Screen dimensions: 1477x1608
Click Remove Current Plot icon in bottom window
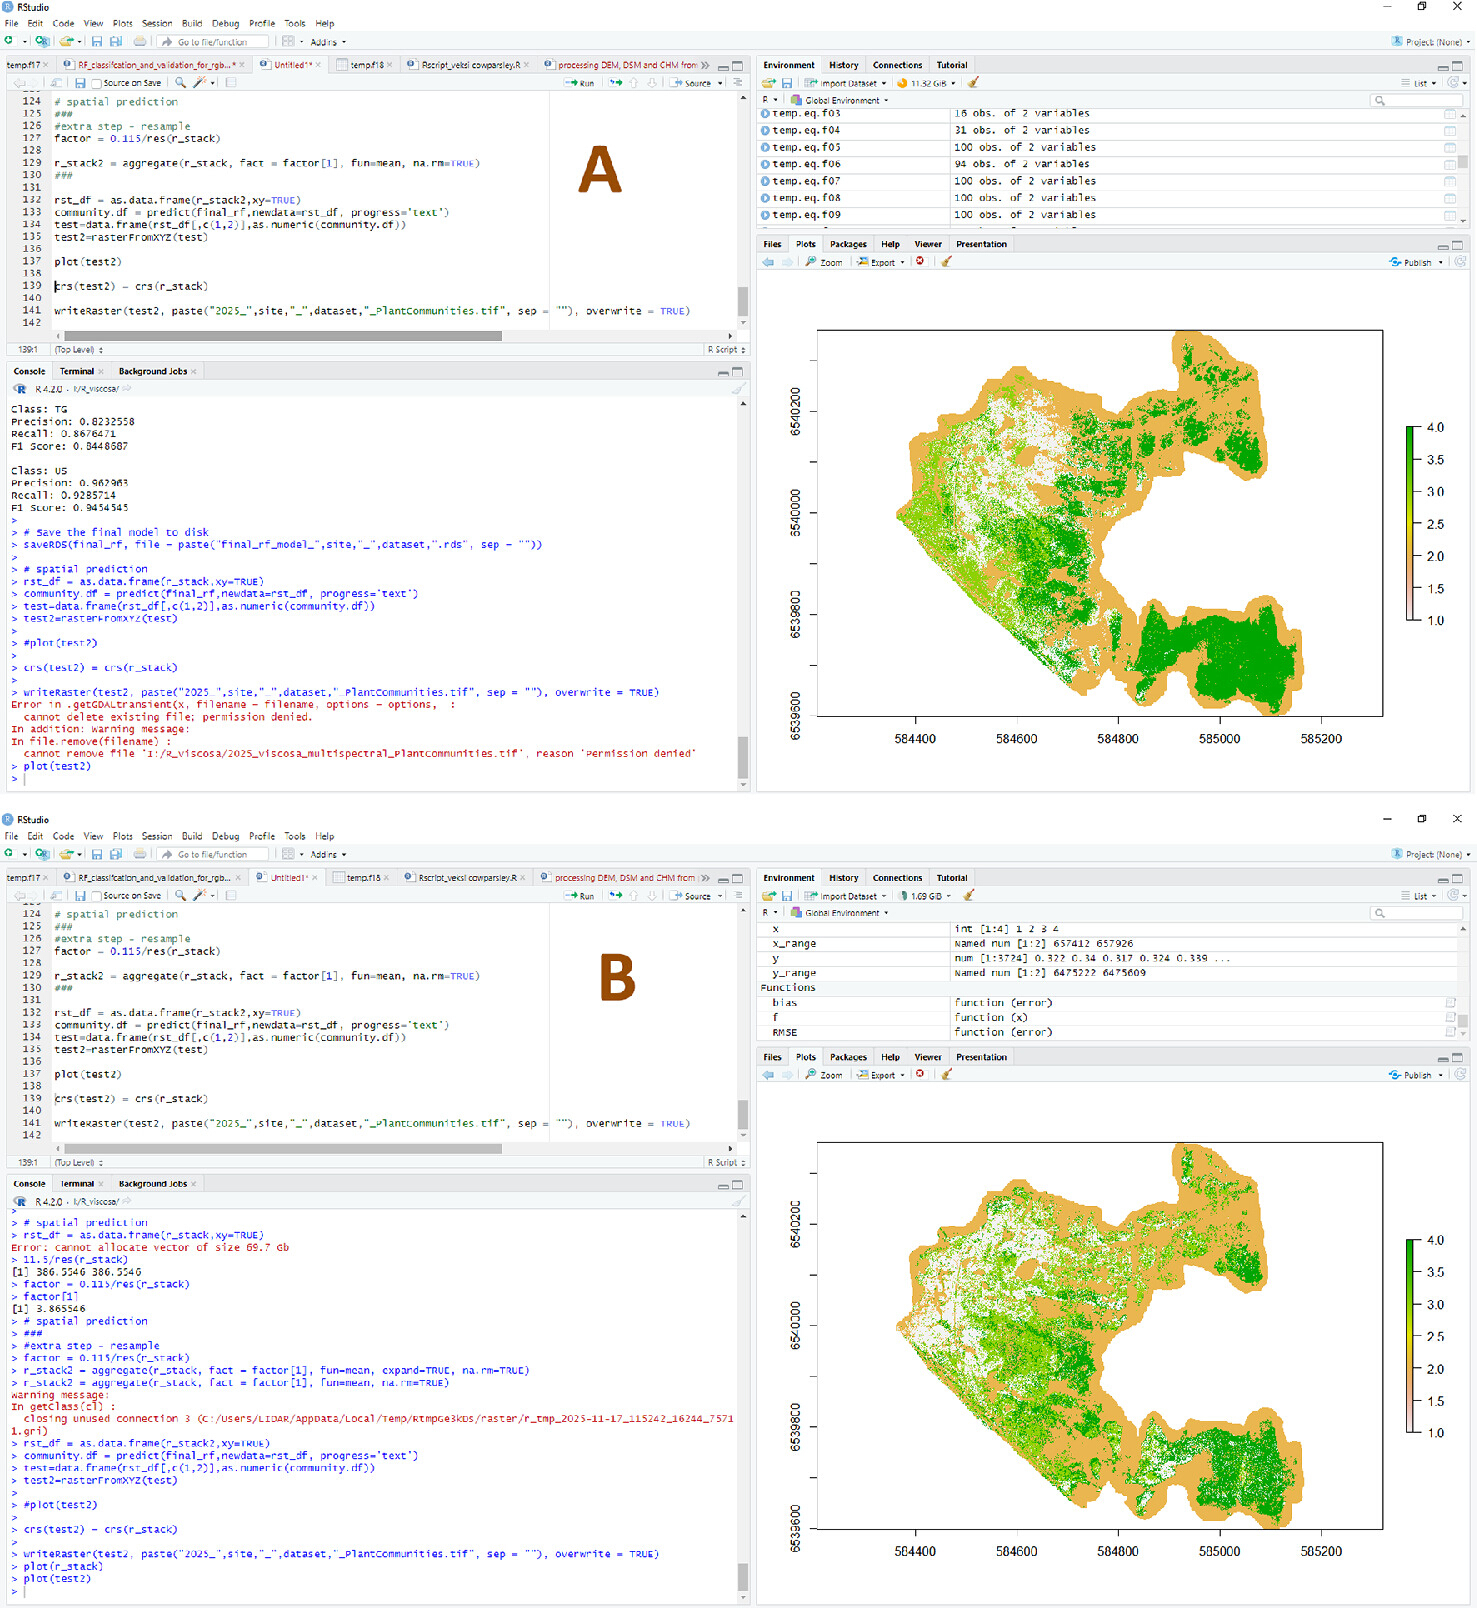click(x=920, y=1075)
